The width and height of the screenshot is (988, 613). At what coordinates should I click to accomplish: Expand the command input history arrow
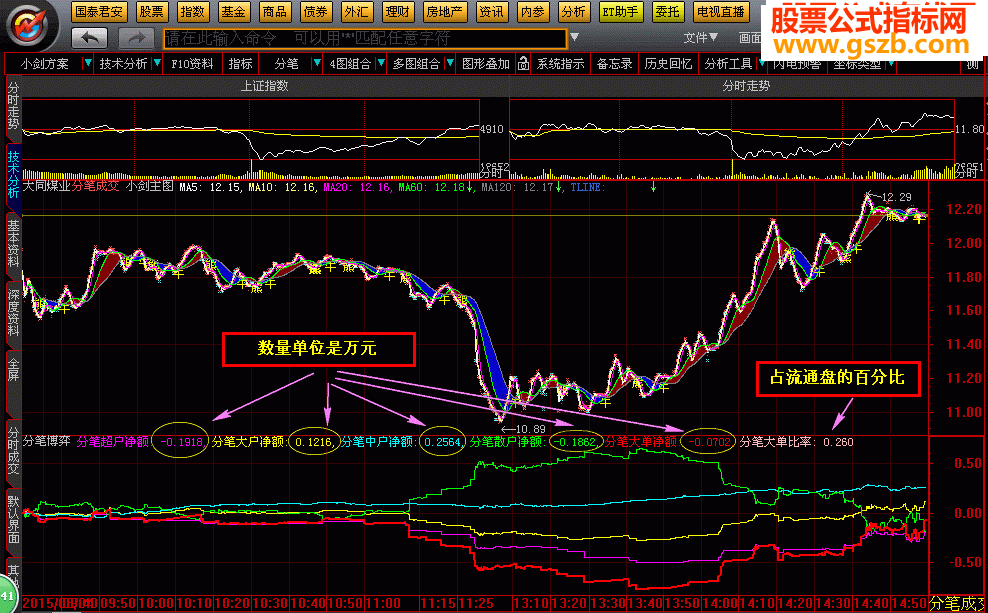point(574,38)
